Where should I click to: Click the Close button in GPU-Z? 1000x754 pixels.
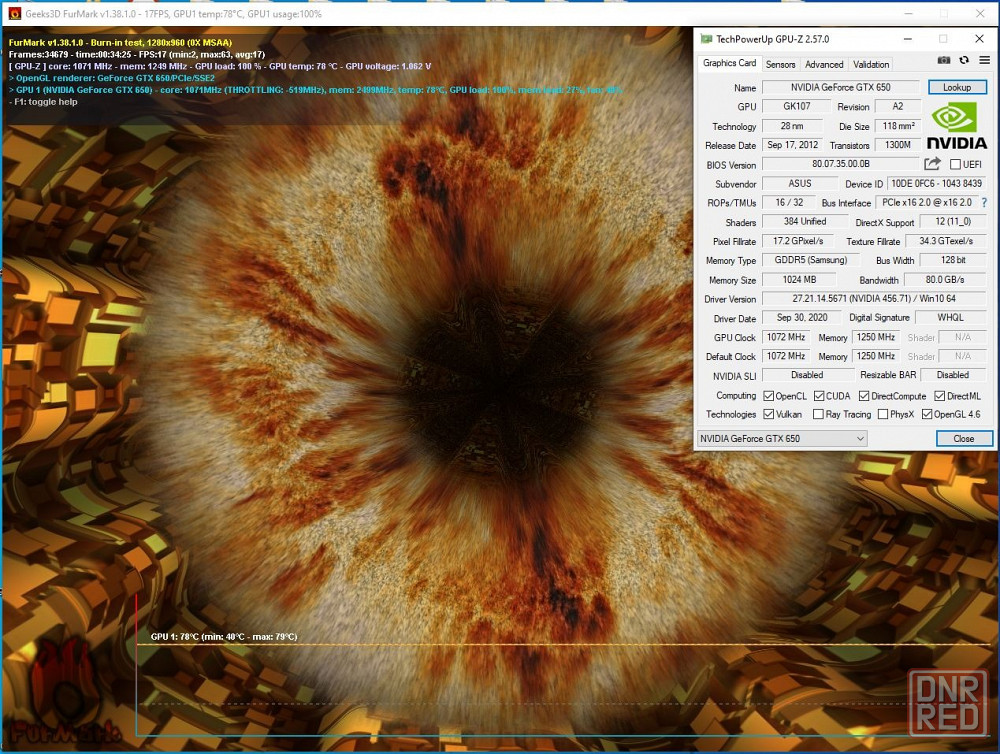point(964,439)
